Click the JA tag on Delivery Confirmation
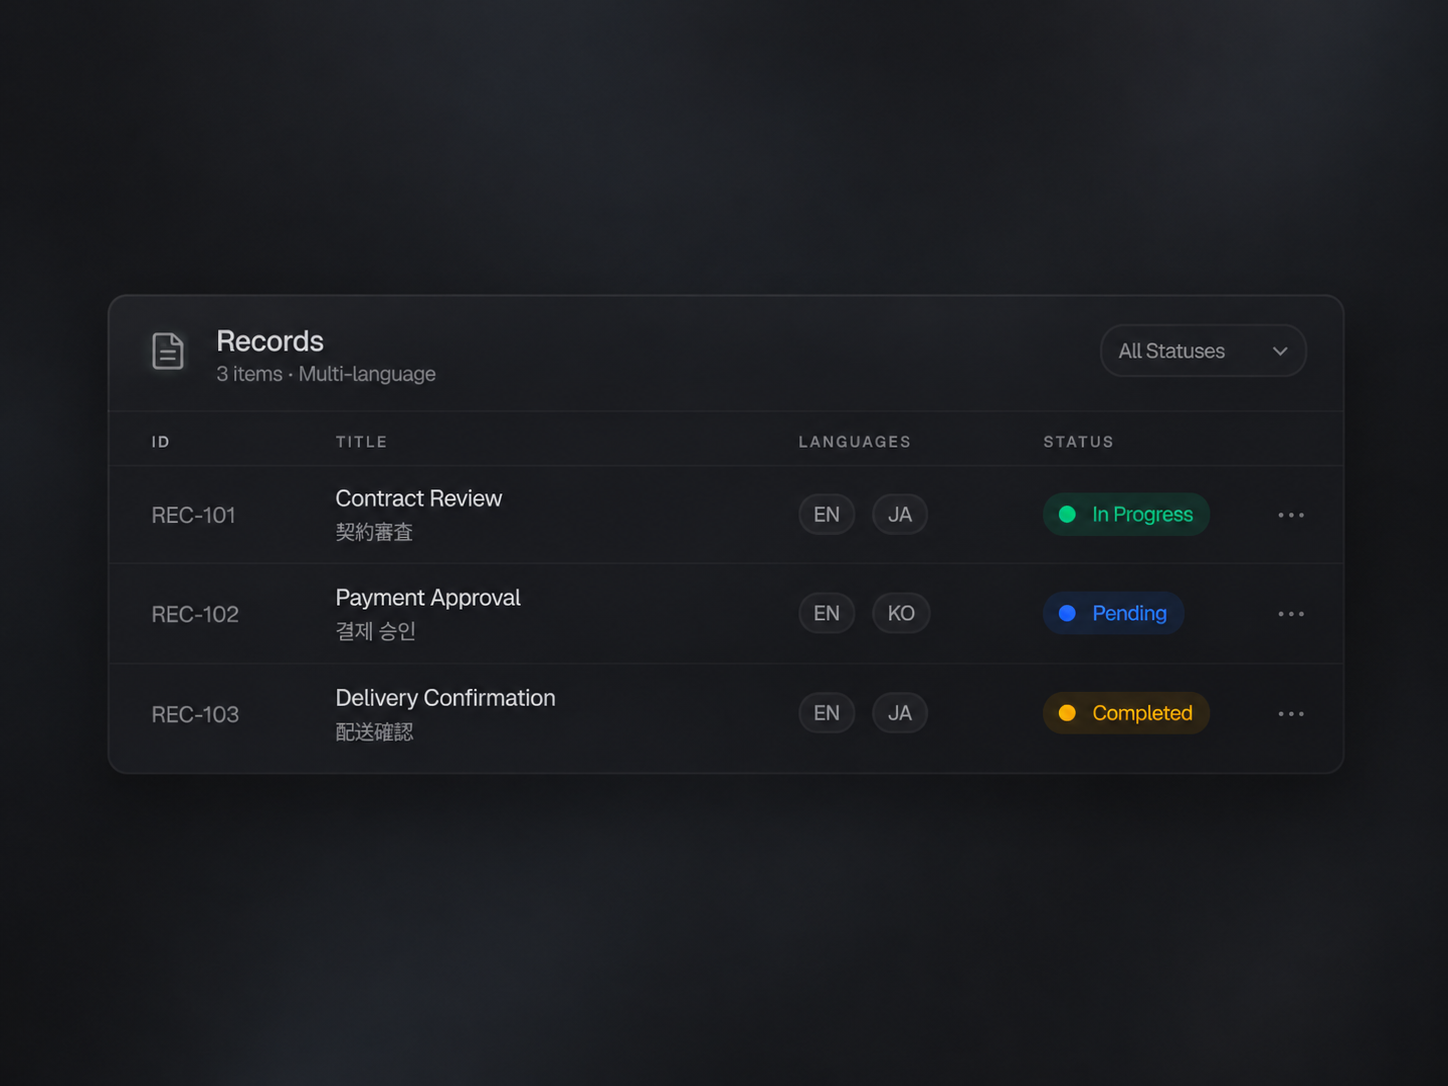Screen dimensions: 1448x1086 900,713
